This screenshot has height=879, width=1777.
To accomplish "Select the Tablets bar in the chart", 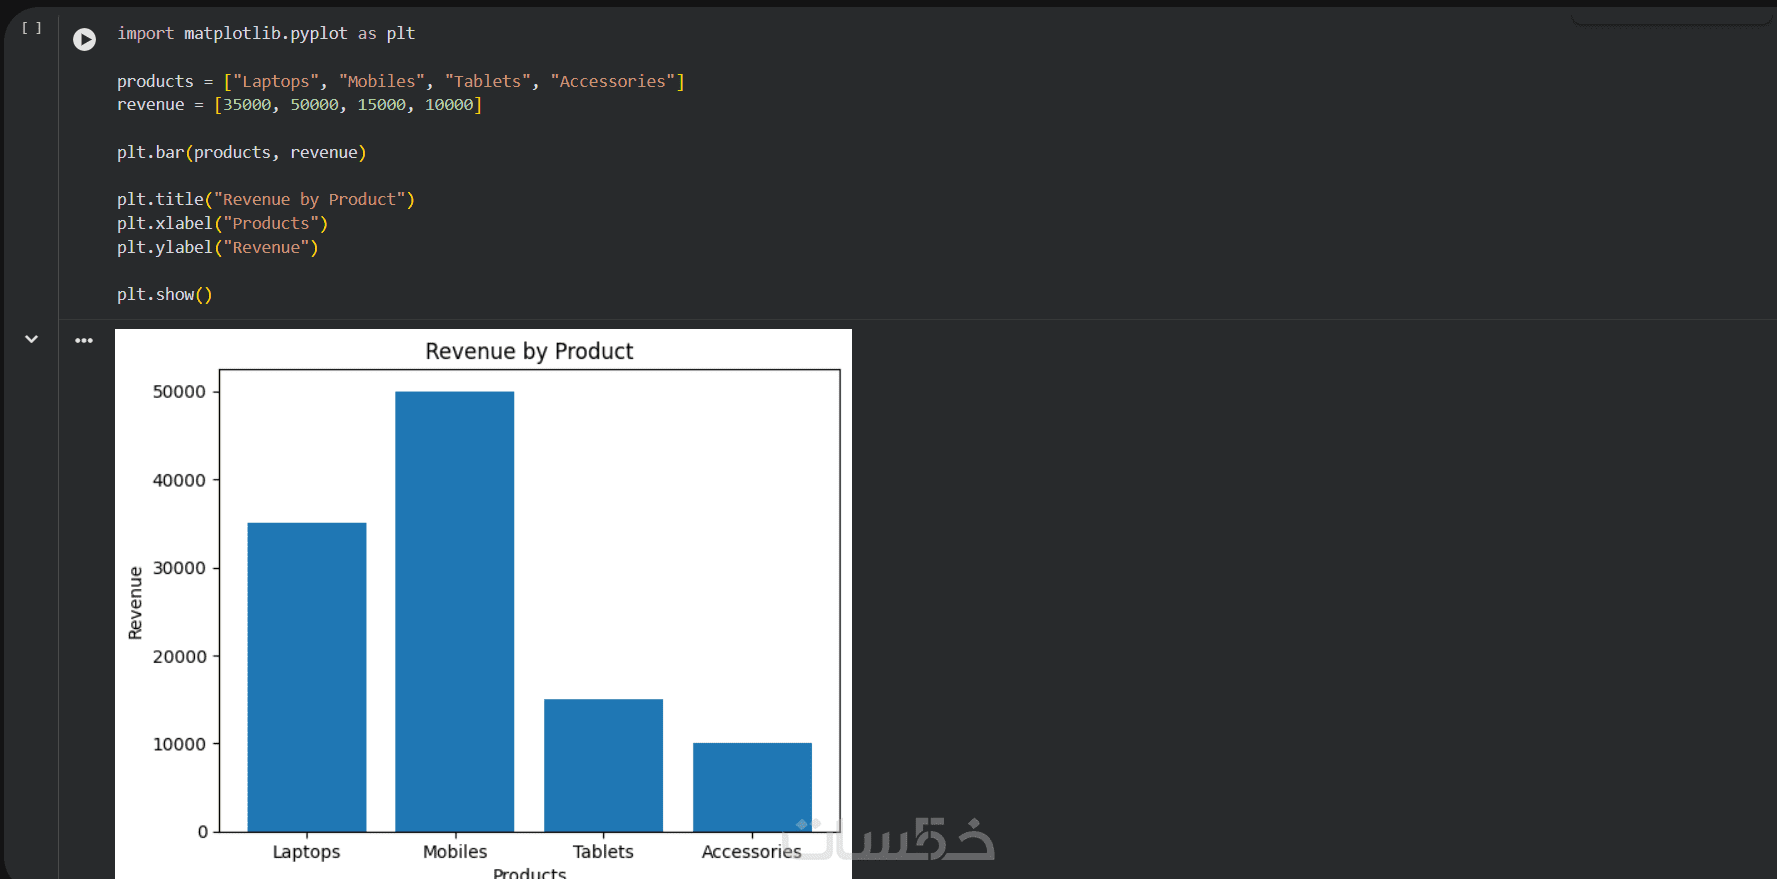I will (603, 764).
